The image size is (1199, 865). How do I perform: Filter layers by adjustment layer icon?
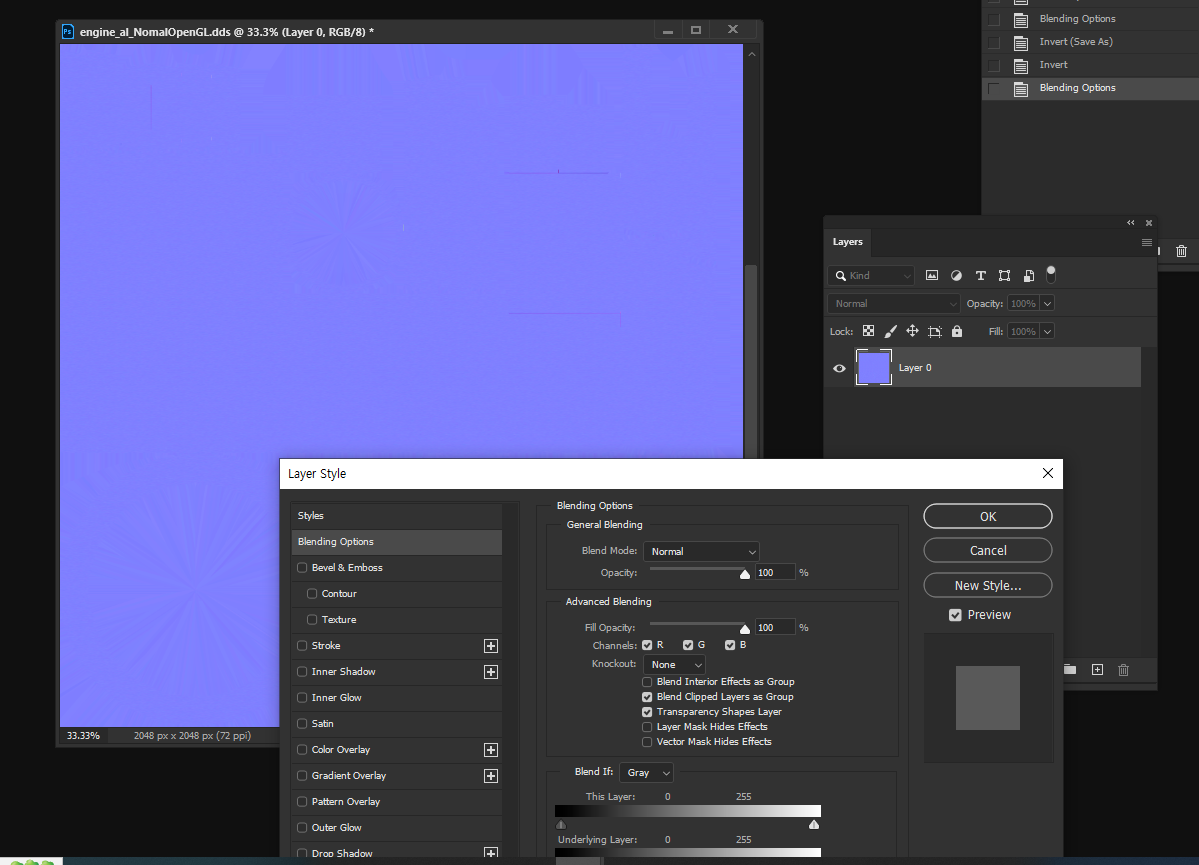tap(956, 275)
